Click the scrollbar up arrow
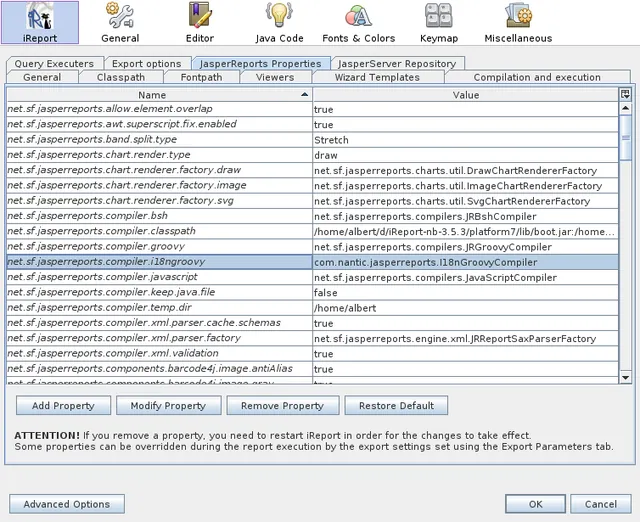Screen dimensions: 640x522 pos(625,108)
